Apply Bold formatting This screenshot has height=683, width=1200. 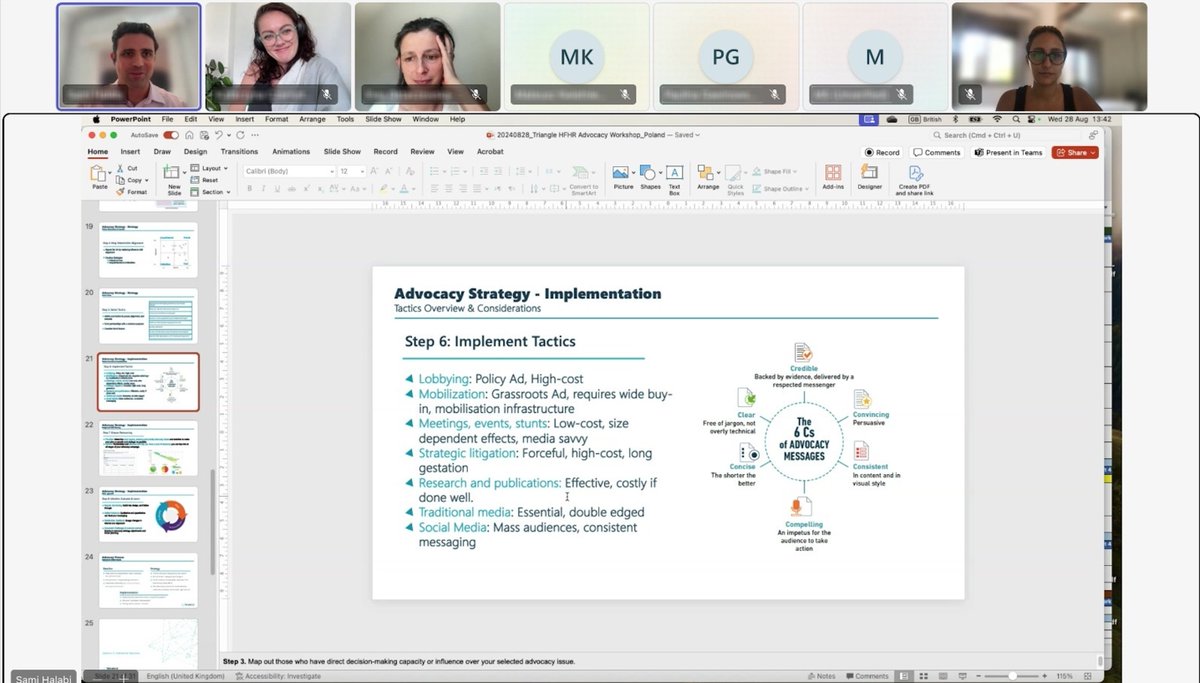[249, 188]
